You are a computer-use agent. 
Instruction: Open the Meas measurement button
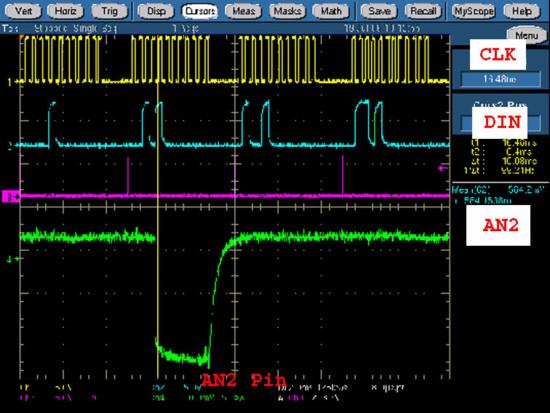pos(243,11)
